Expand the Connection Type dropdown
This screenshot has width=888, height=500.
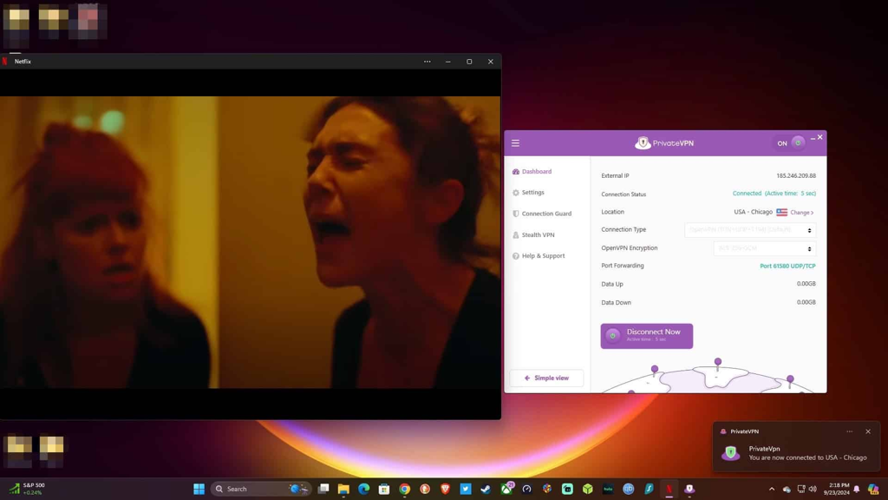click(750, 230)
